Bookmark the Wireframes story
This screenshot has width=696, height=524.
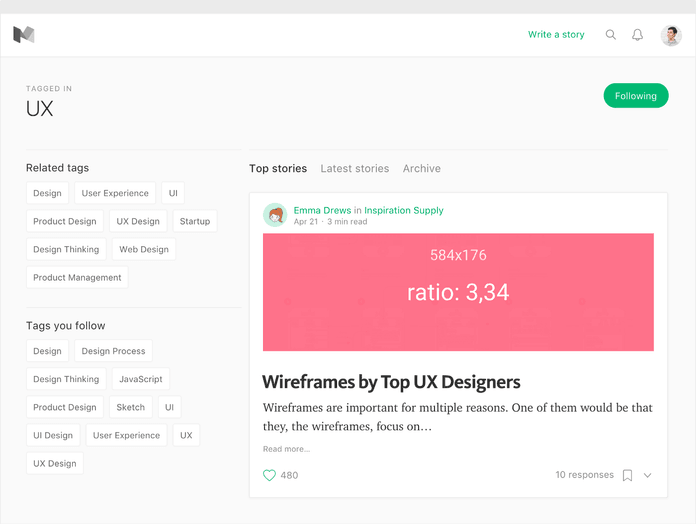pyautogui.click(x=627, y=475)
